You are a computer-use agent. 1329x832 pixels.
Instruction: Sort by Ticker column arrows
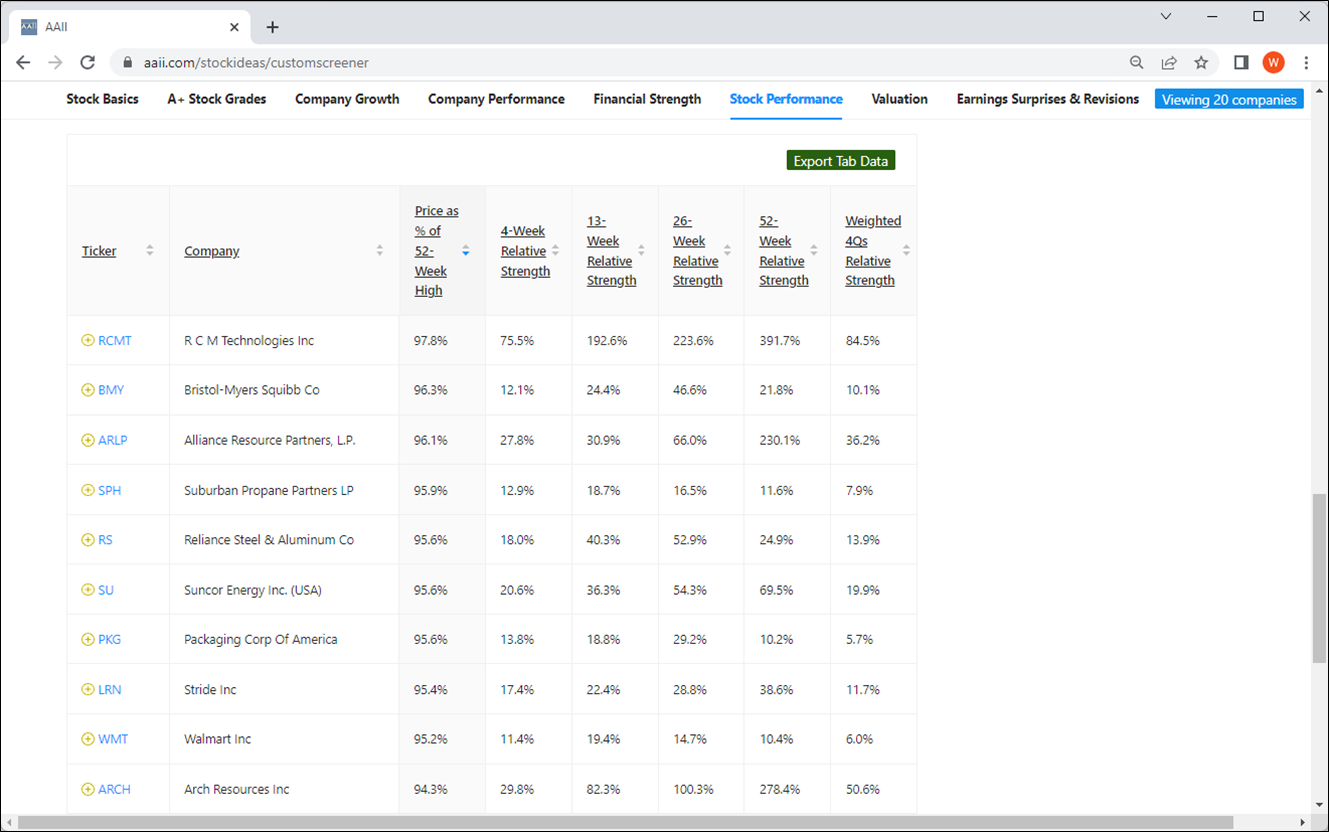150,251
